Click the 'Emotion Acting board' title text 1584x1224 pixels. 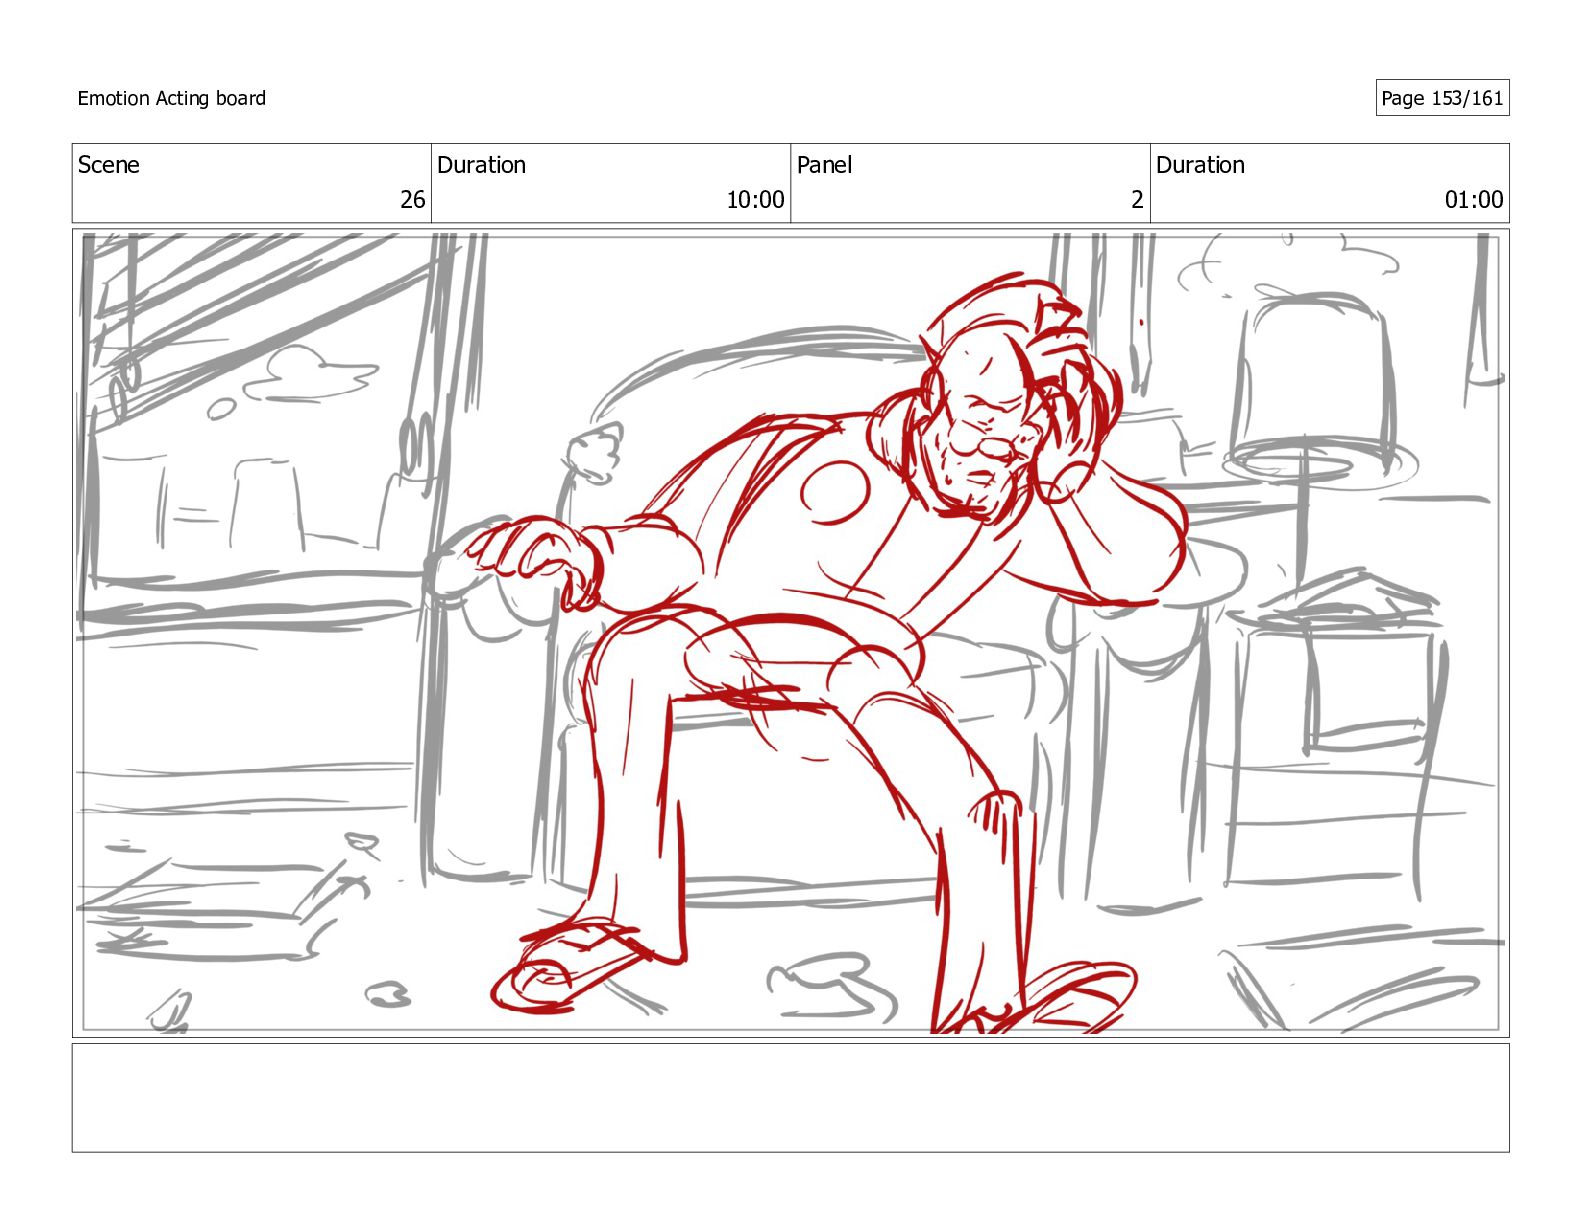coord(172,98)
